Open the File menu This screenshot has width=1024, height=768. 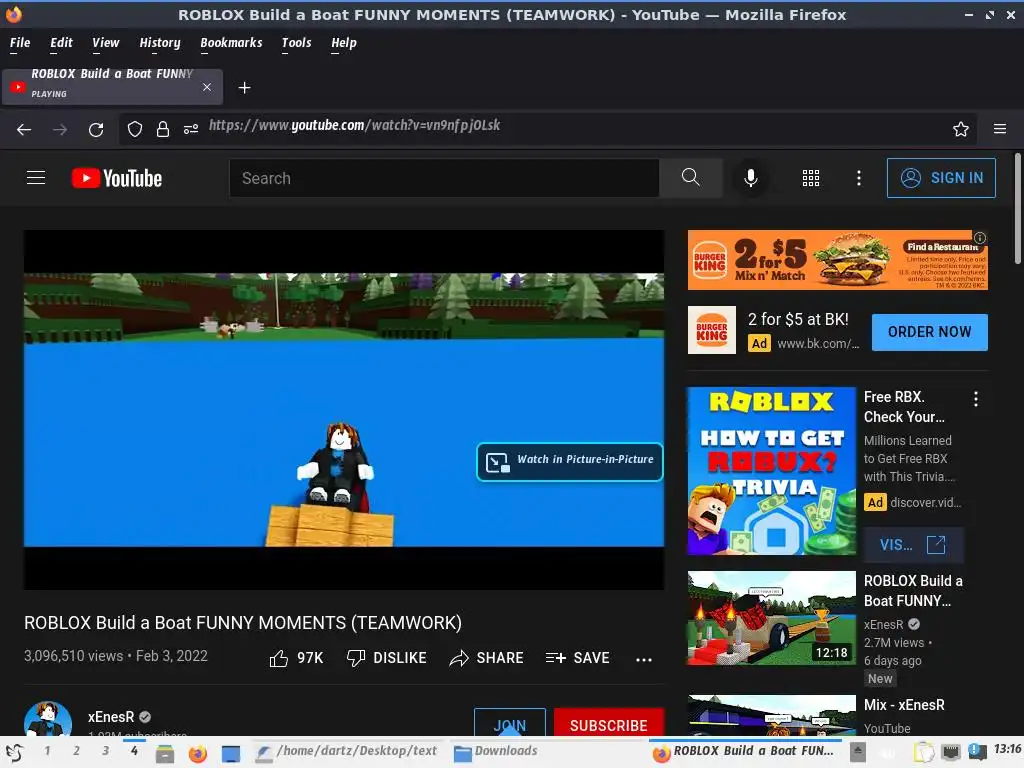(20, 43)
